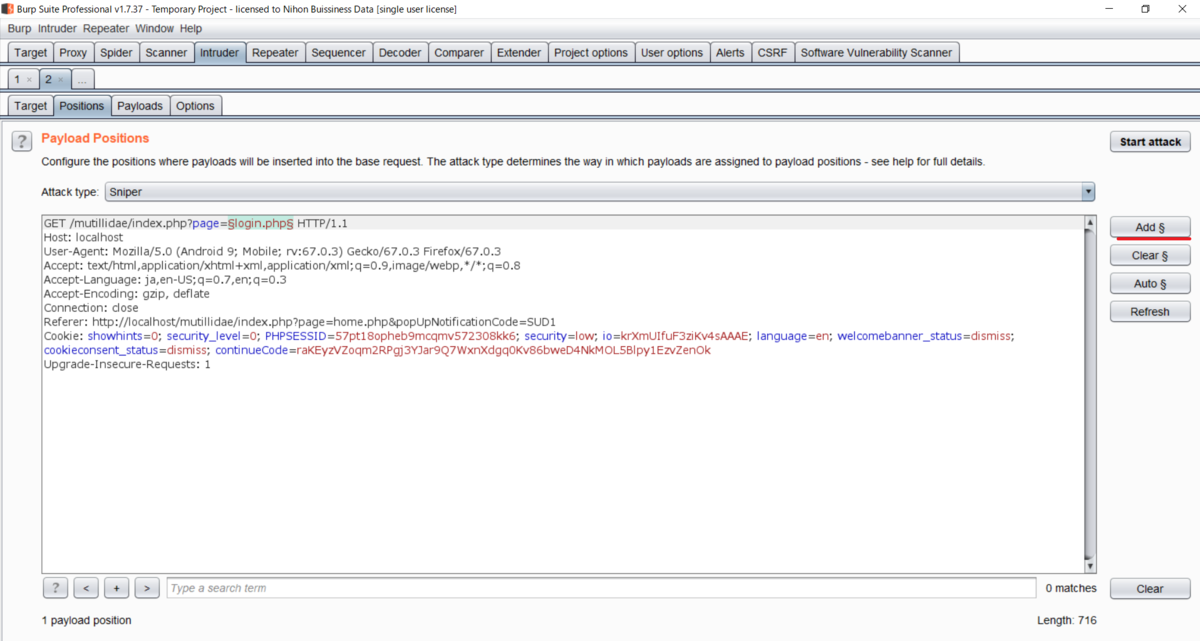Click the Auto § button

point(1150,283)
